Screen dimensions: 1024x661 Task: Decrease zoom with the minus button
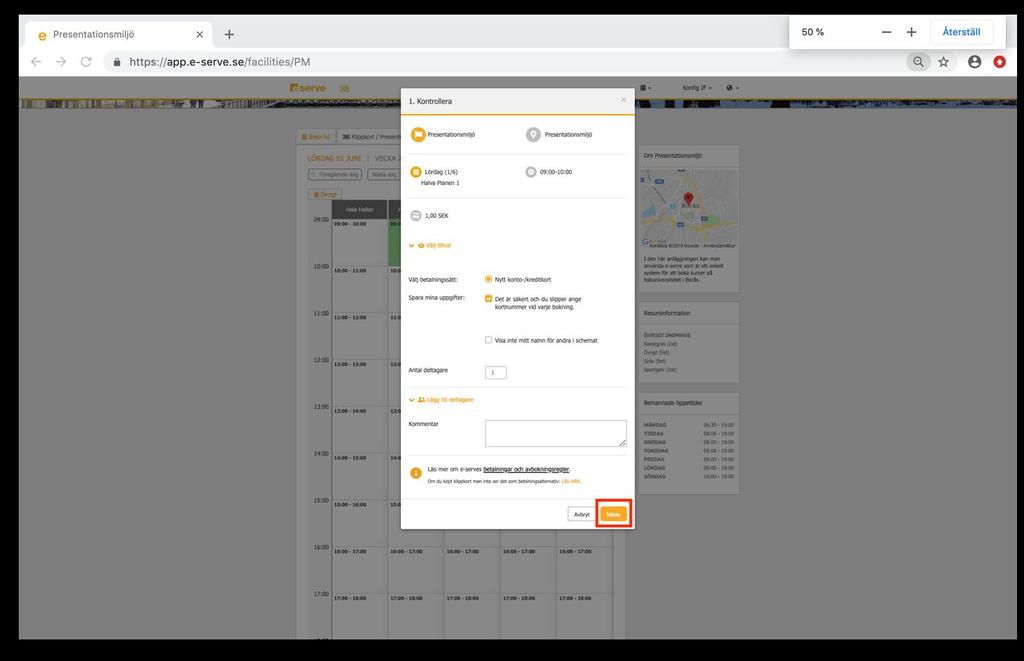coord(886,32)
